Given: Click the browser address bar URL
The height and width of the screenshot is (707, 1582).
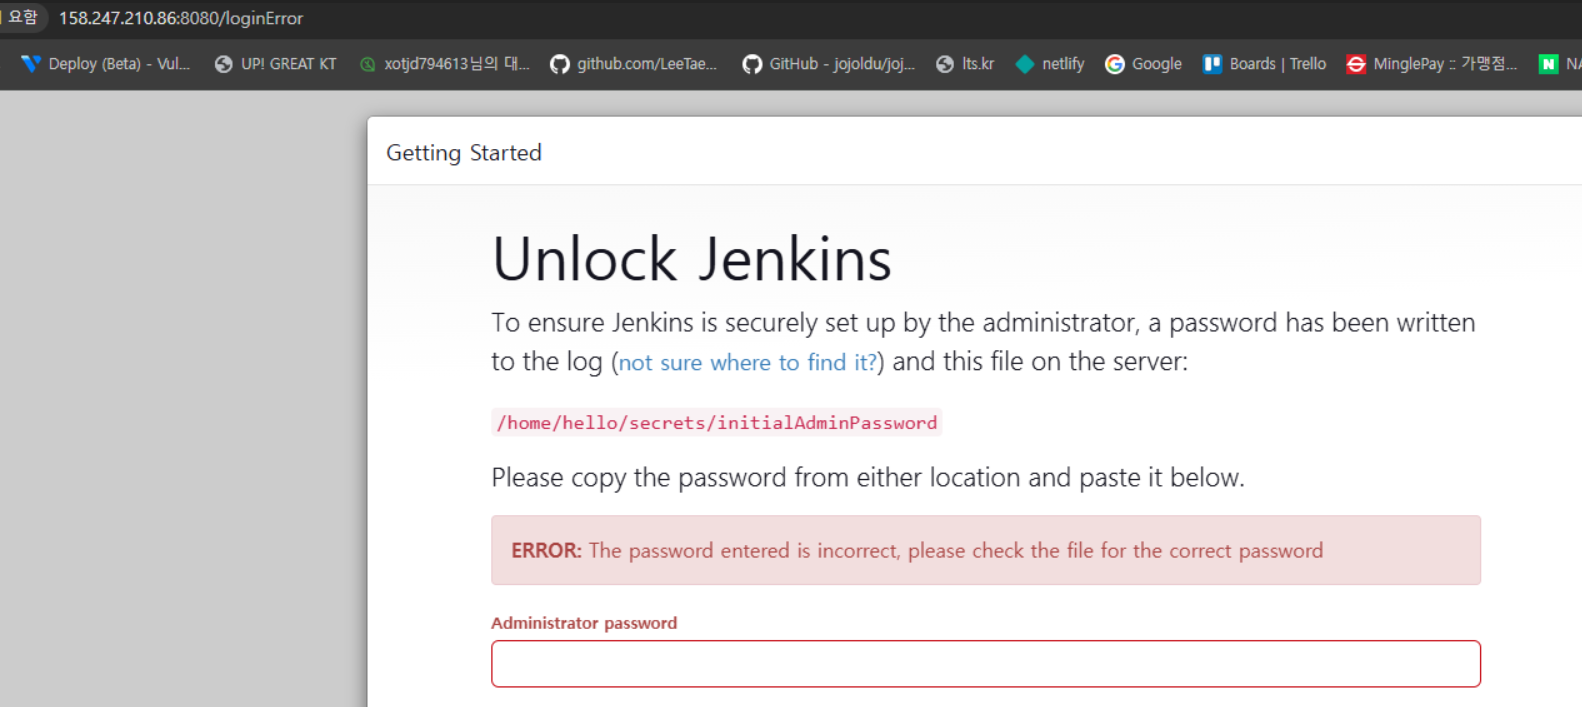Looking at the screenshot, I should [181, 18].
